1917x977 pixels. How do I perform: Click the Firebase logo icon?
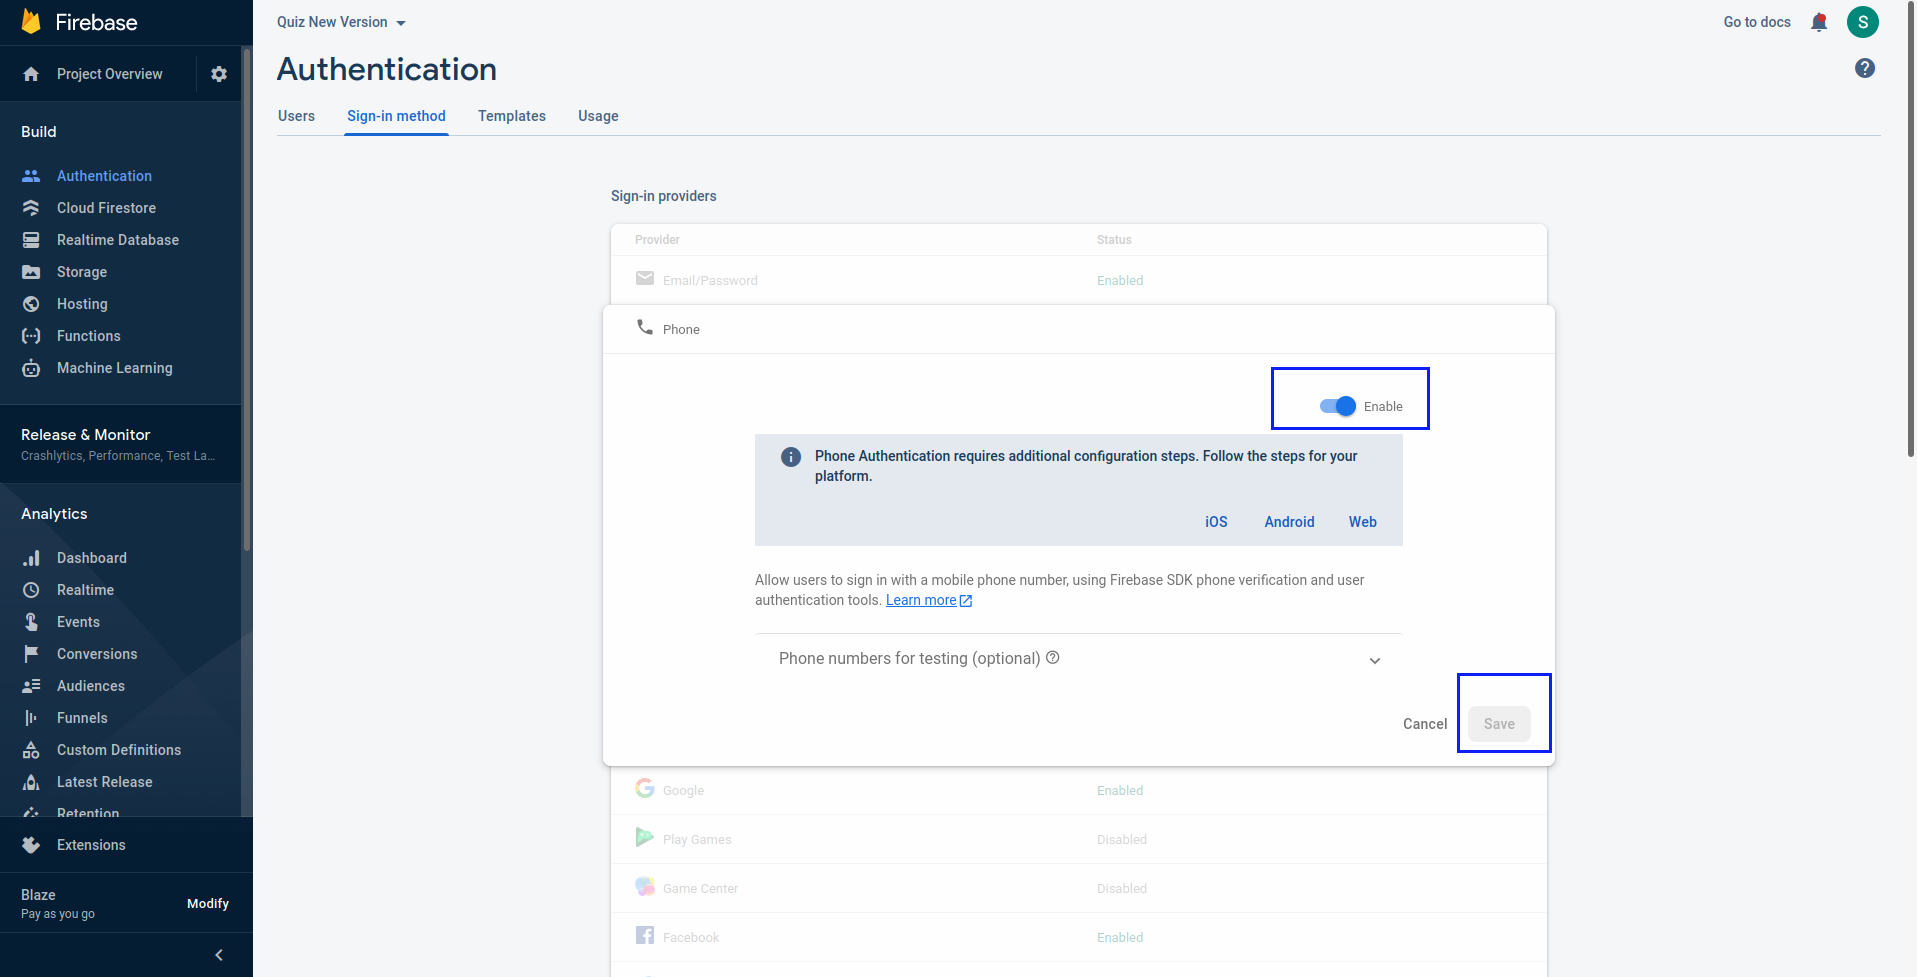(x=31, y=22)
